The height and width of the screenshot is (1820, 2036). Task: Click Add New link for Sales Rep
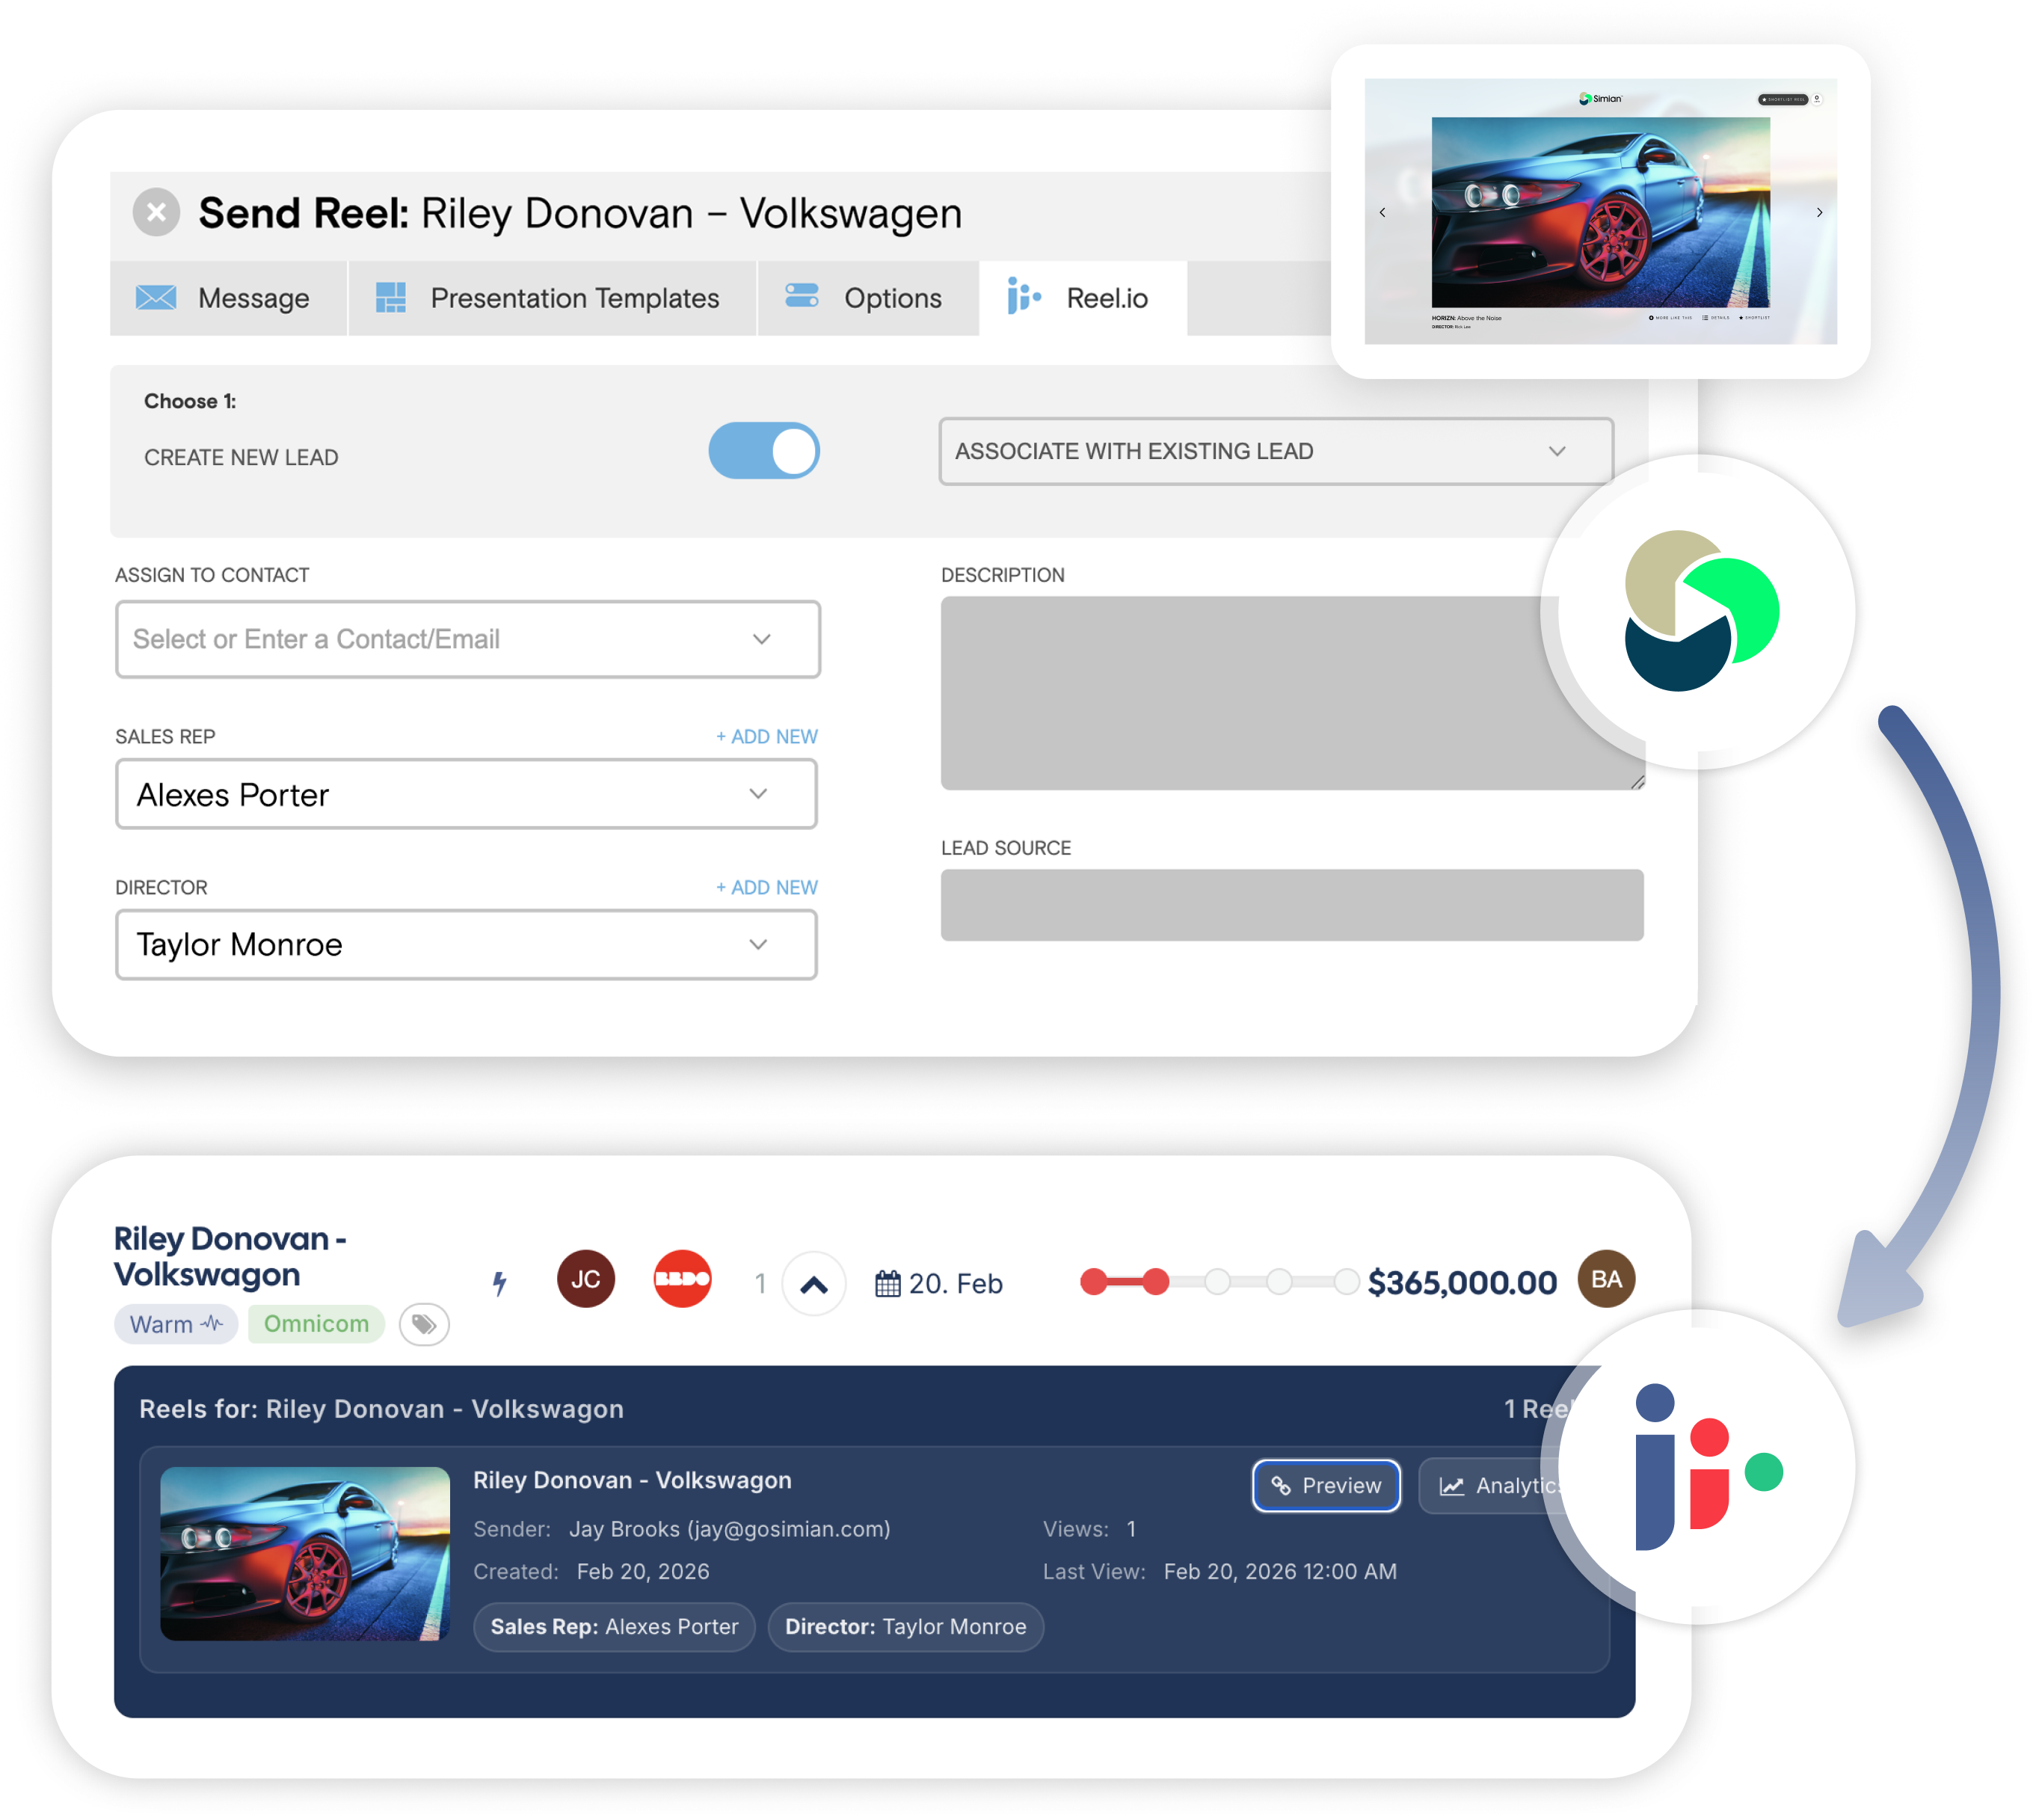click(767, 736)
